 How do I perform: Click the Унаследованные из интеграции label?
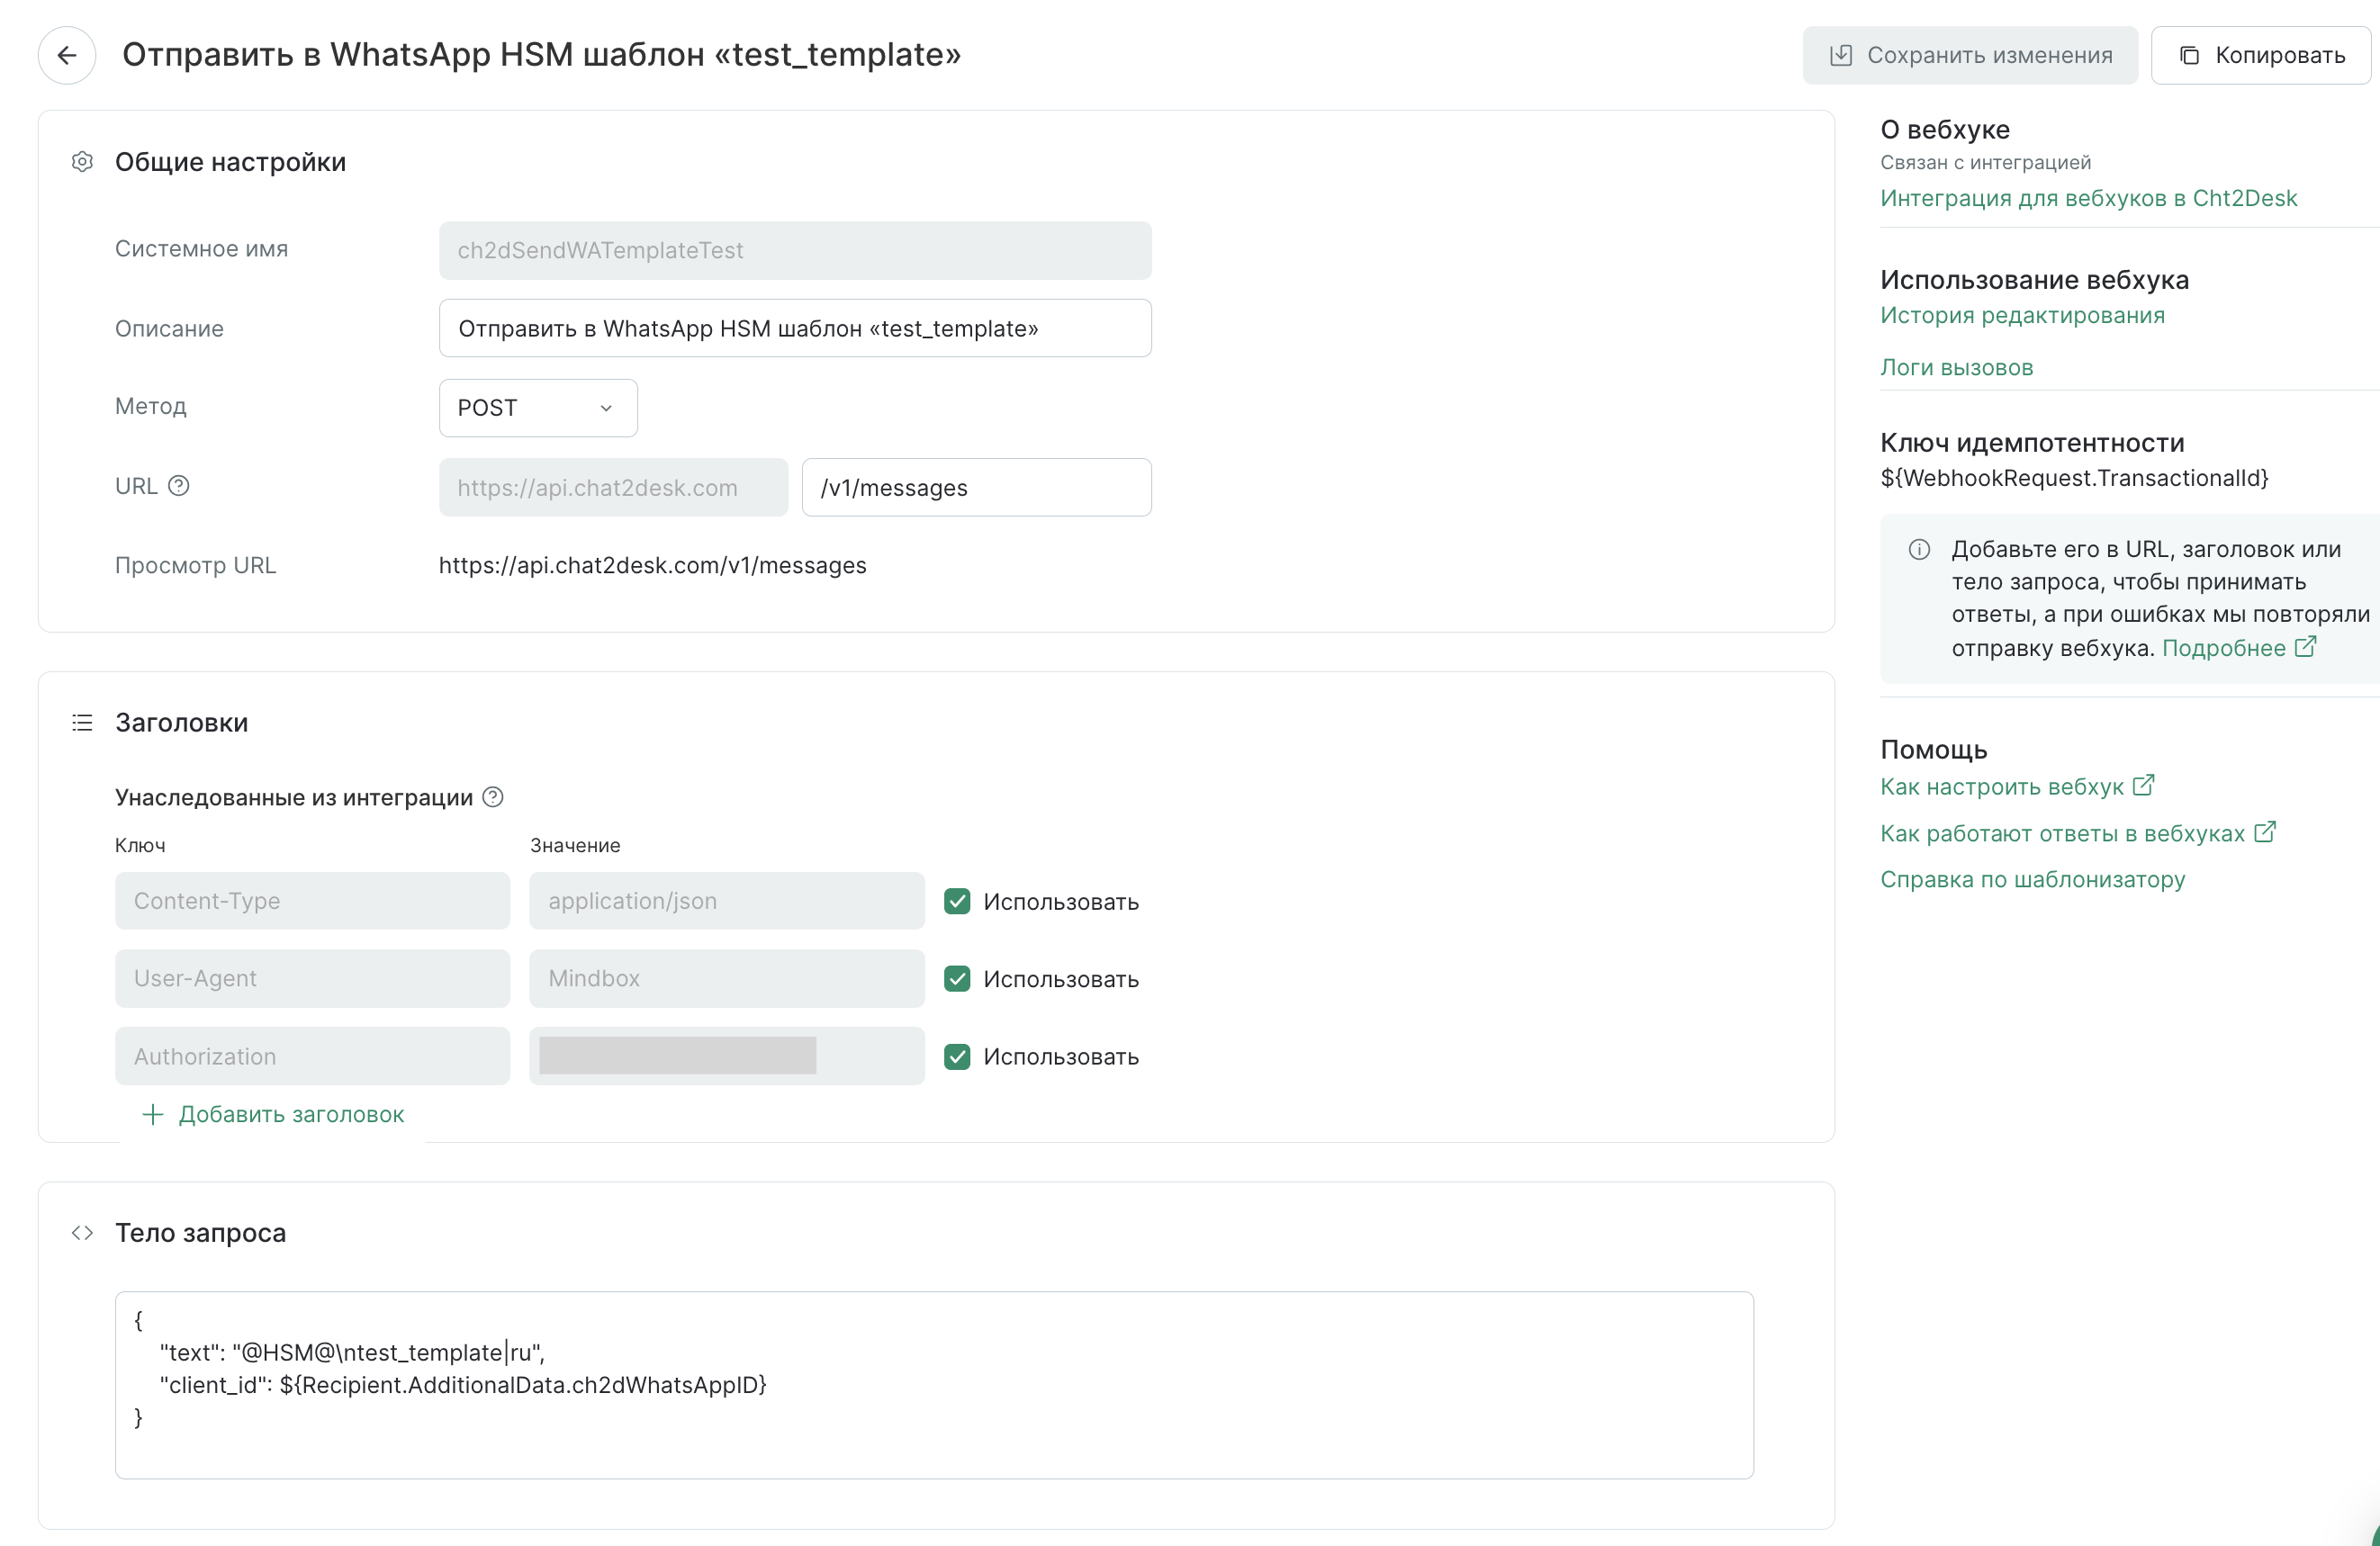tap(294, 797)
